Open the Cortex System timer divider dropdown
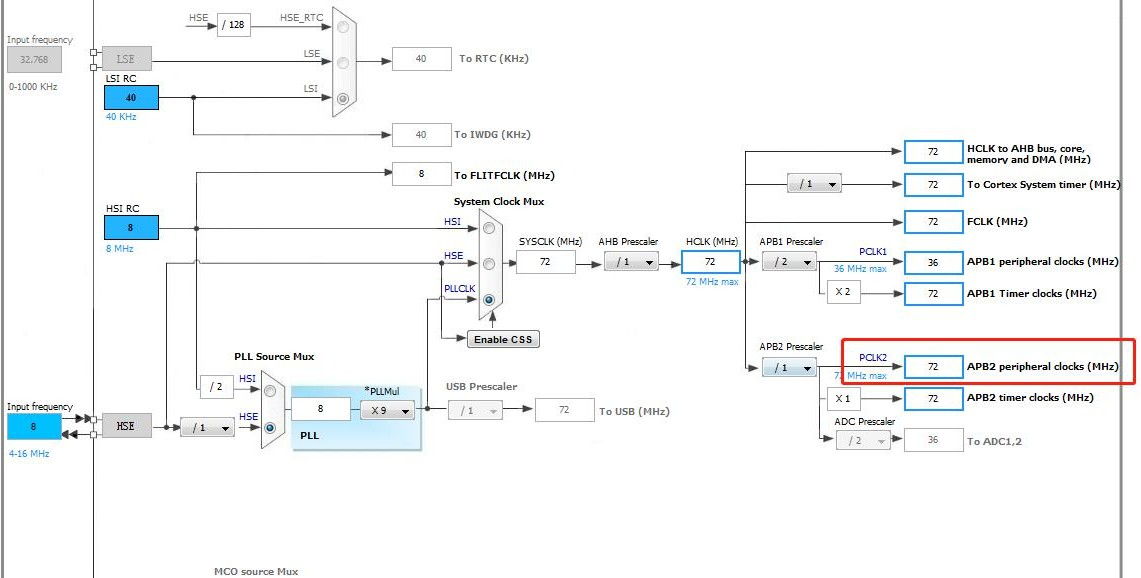1141x578 pixels. [x=814, y=184]
